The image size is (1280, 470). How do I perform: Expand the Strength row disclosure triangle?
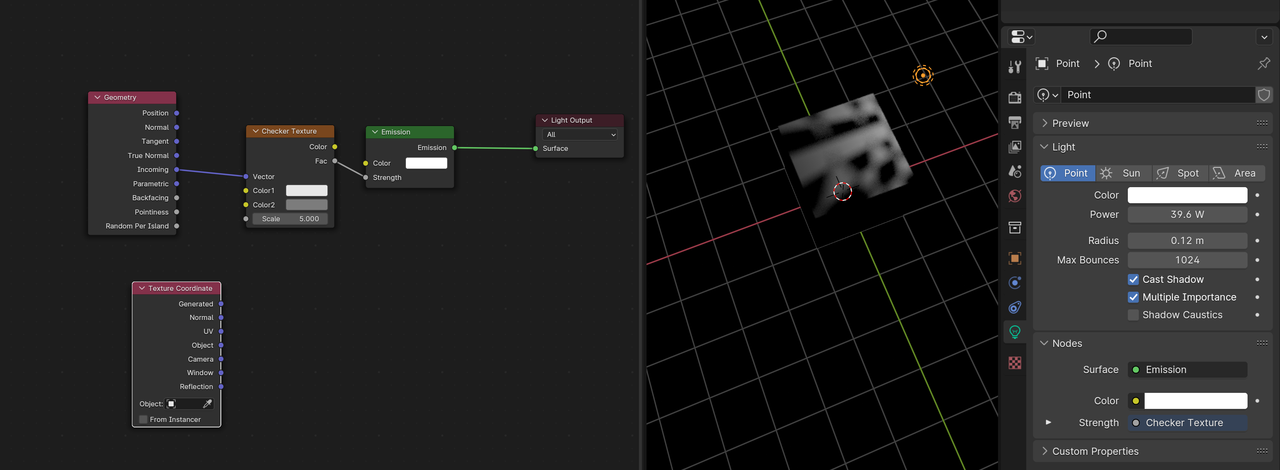[1049, 422]
